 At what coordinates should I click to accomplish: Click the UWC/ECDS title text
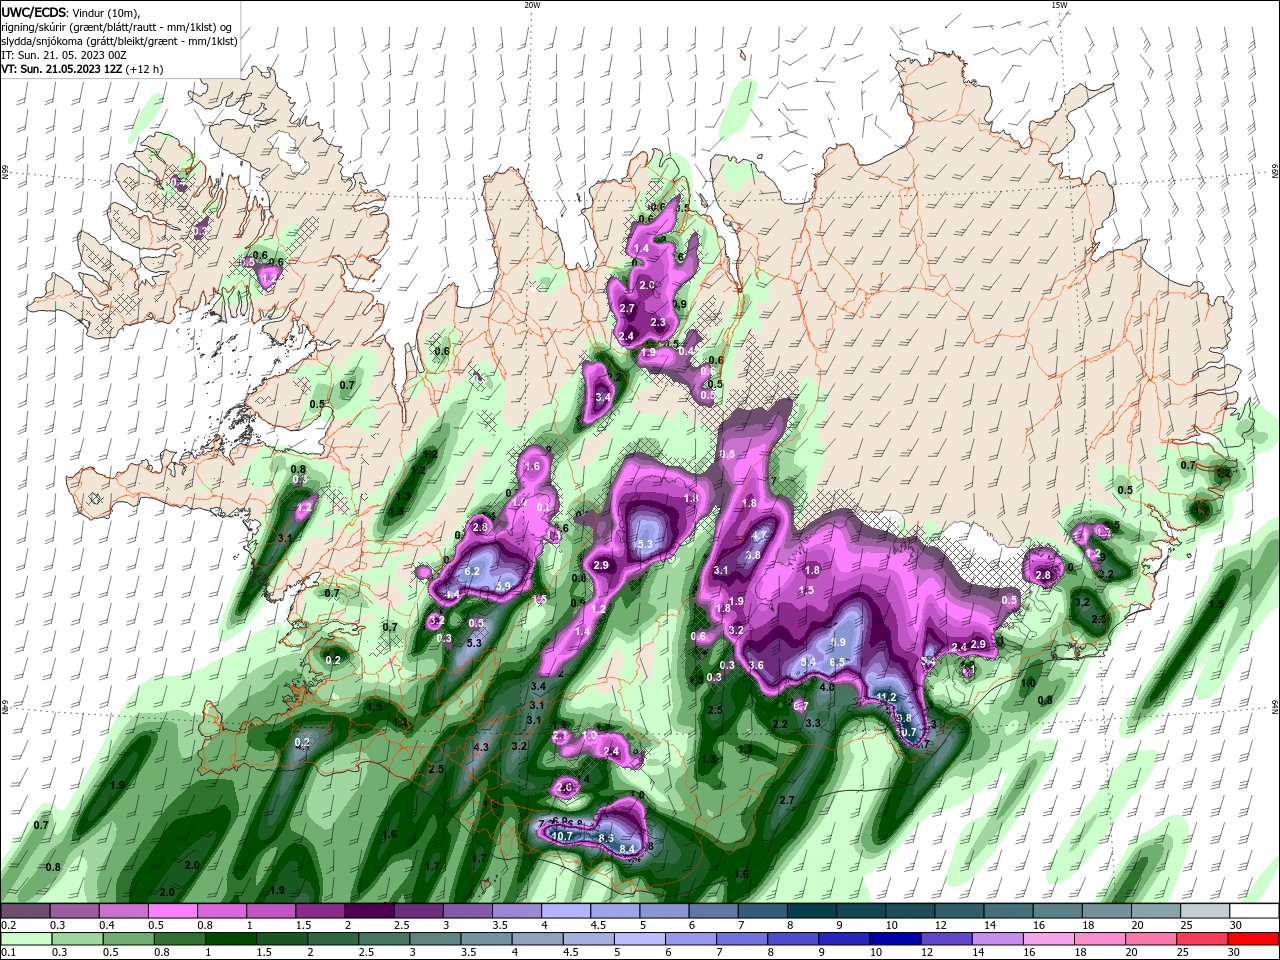(34, 12)
